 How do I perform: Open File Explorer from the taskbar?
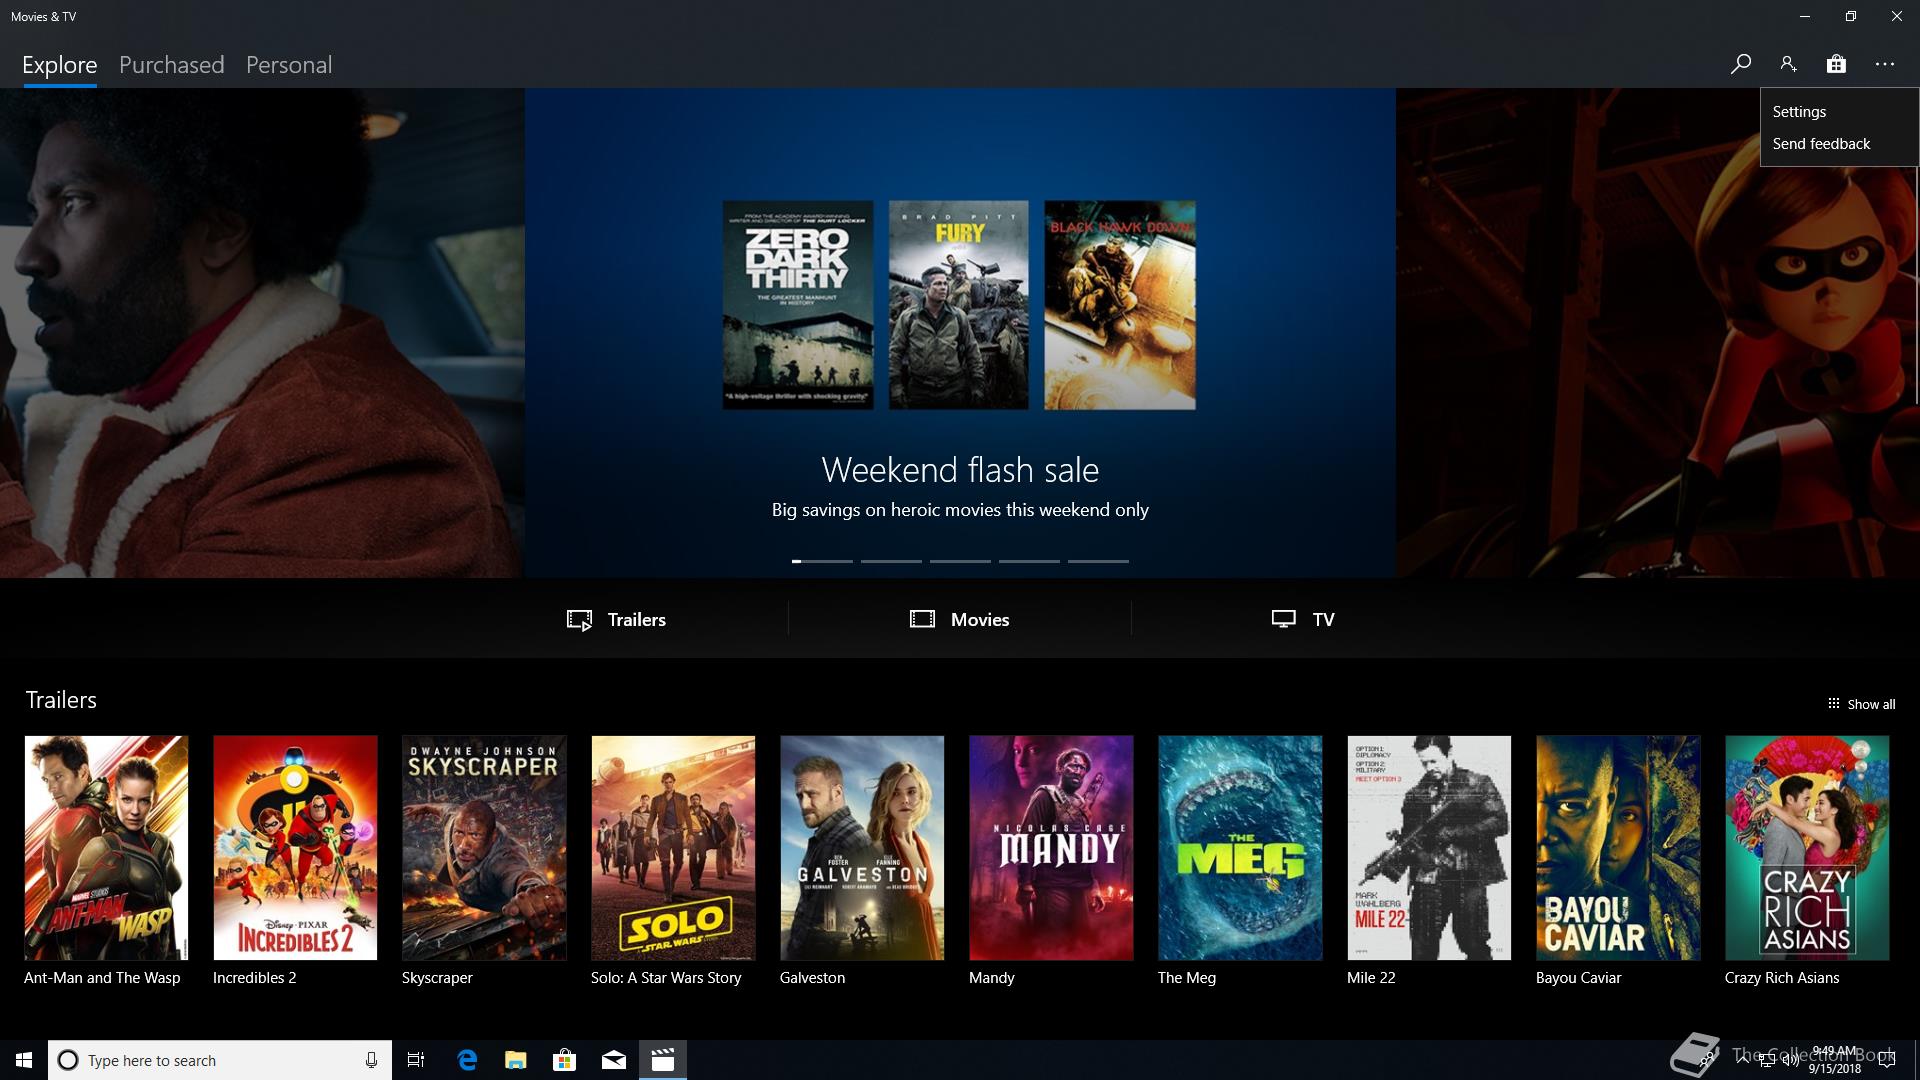[516, 1060]
